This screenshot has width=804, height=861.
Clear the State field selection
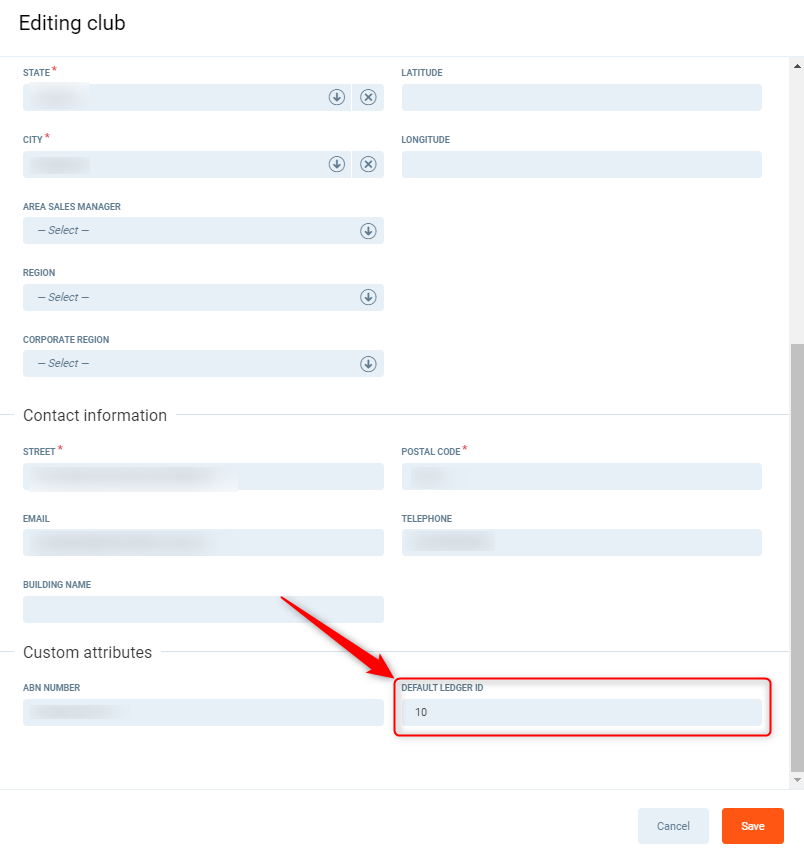click(x=368, y=97)
